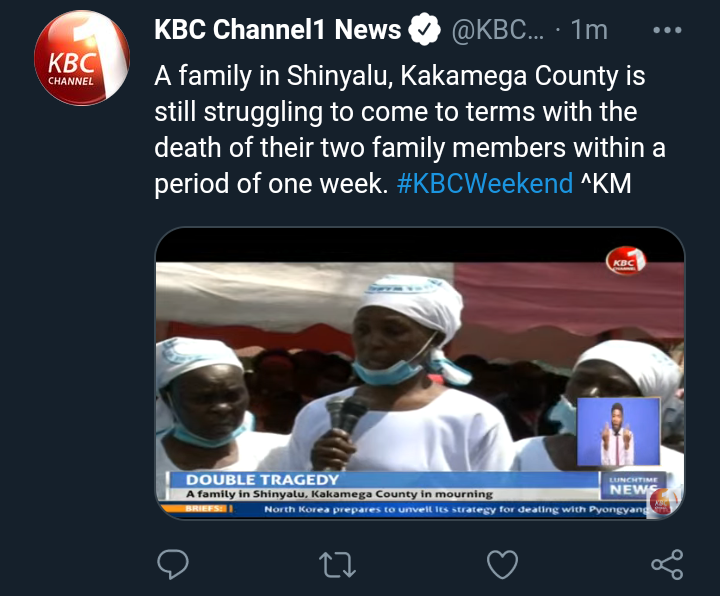Click the Shinyalu, Kakamega County mourning subtitle
This screenshot has height=596, width=720.
click(339, 495)
